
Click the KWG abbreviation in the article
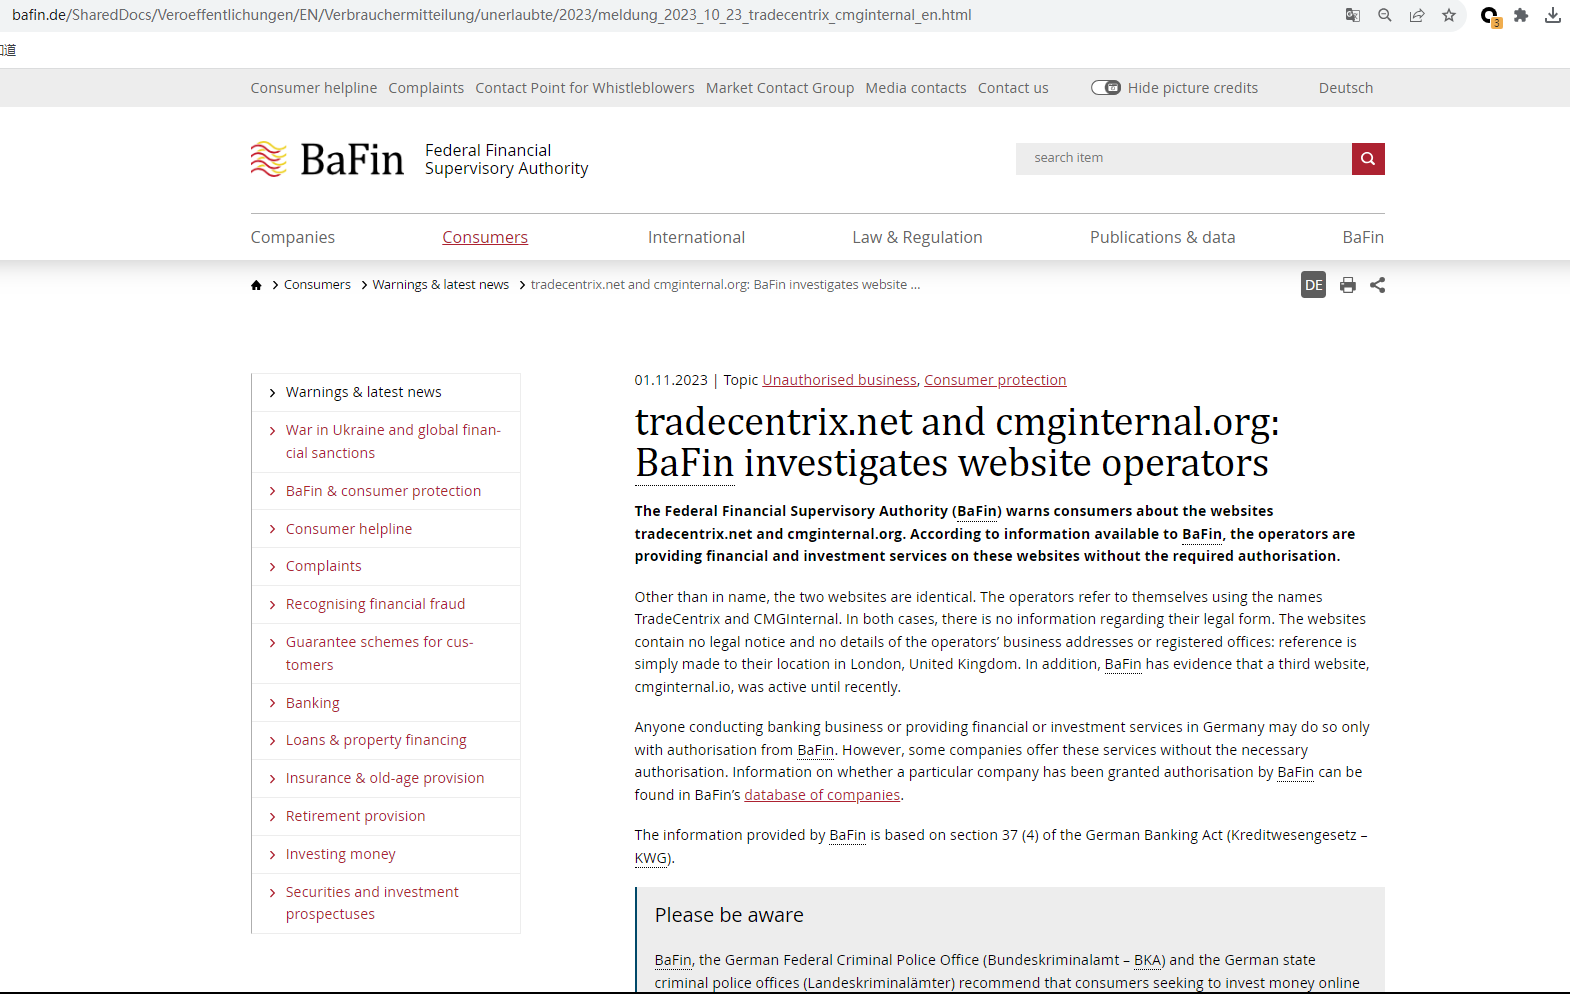(651, 858)
